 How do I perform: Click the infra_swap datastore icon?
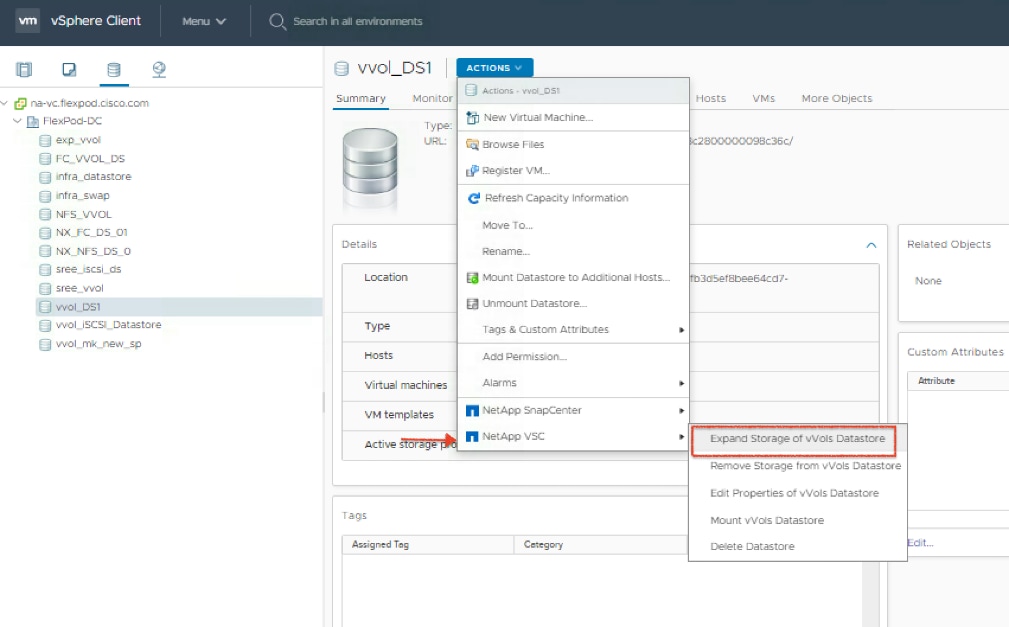coord(45,196)
